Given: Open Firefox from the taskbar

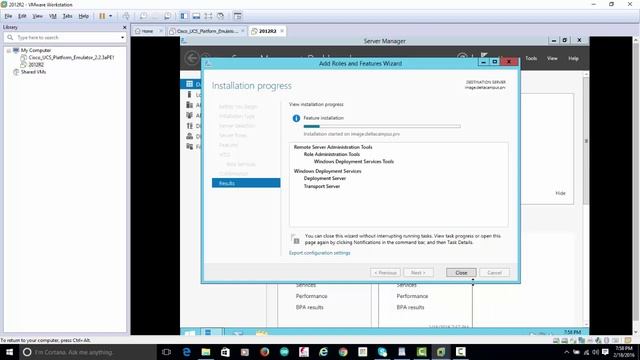Looking at the screenshot, I should (264, 352).
